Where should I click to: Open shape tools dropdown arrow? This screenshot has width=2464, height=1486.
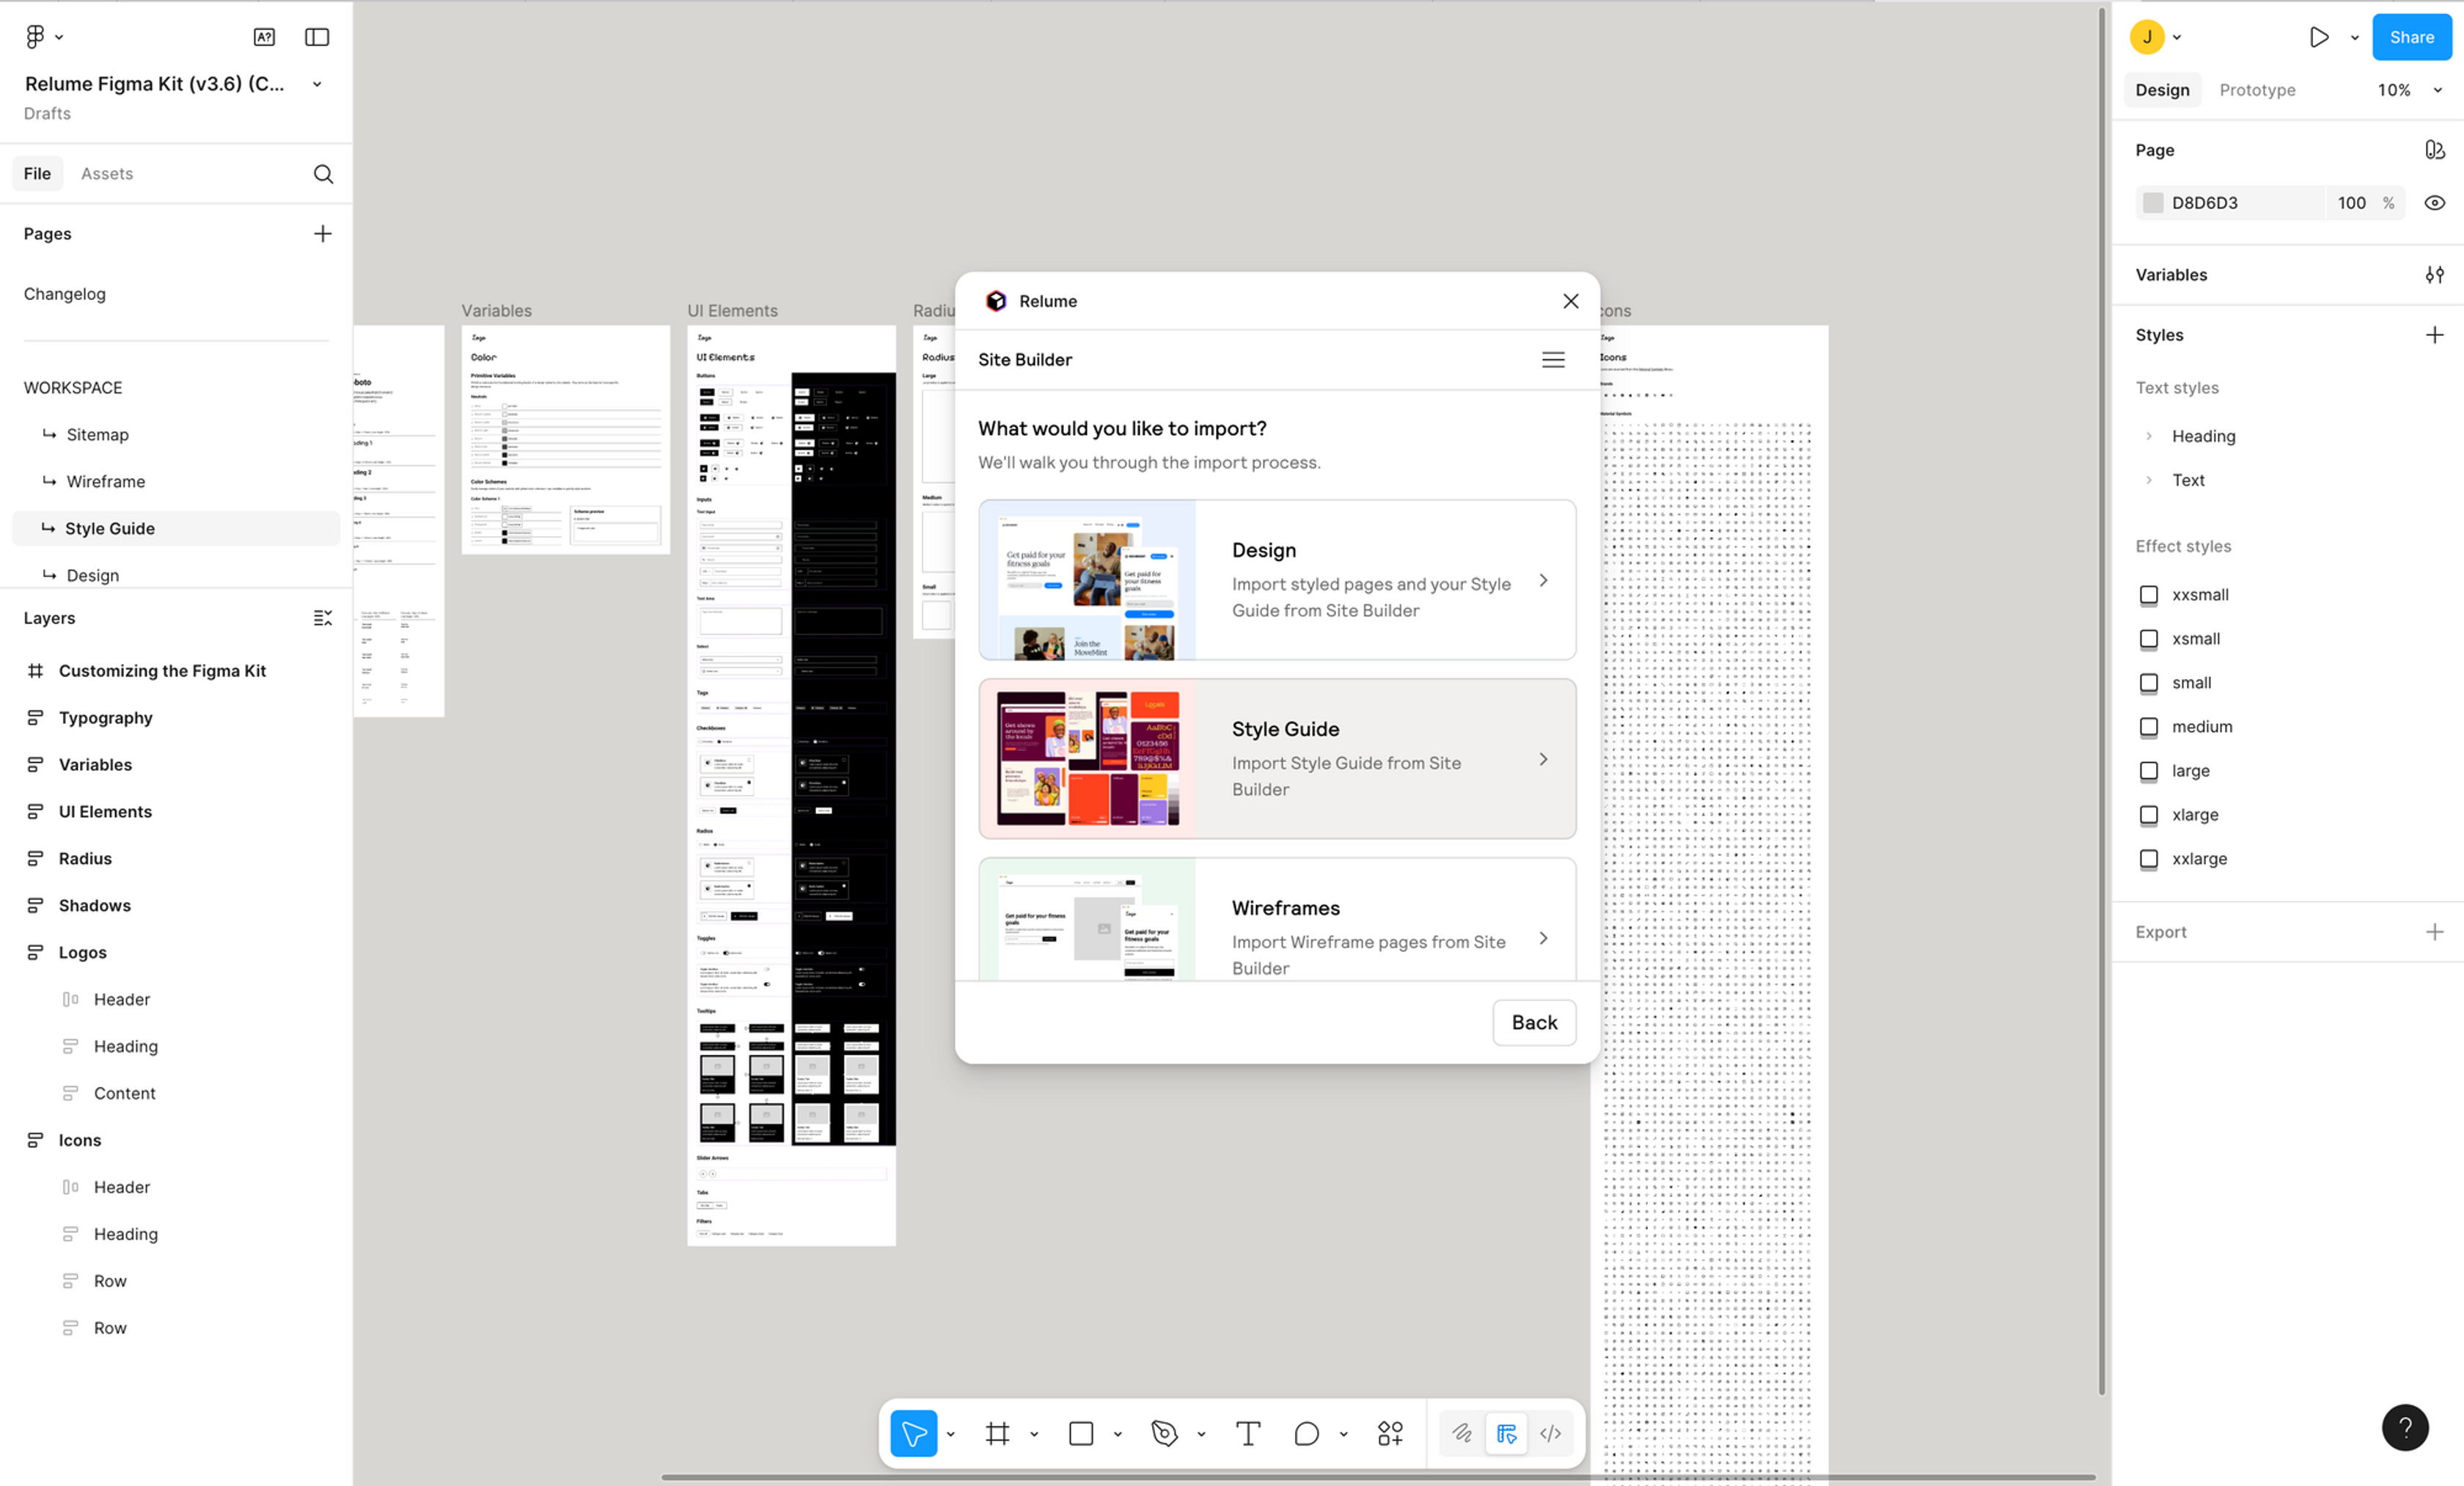(x=1117, y=1434)
